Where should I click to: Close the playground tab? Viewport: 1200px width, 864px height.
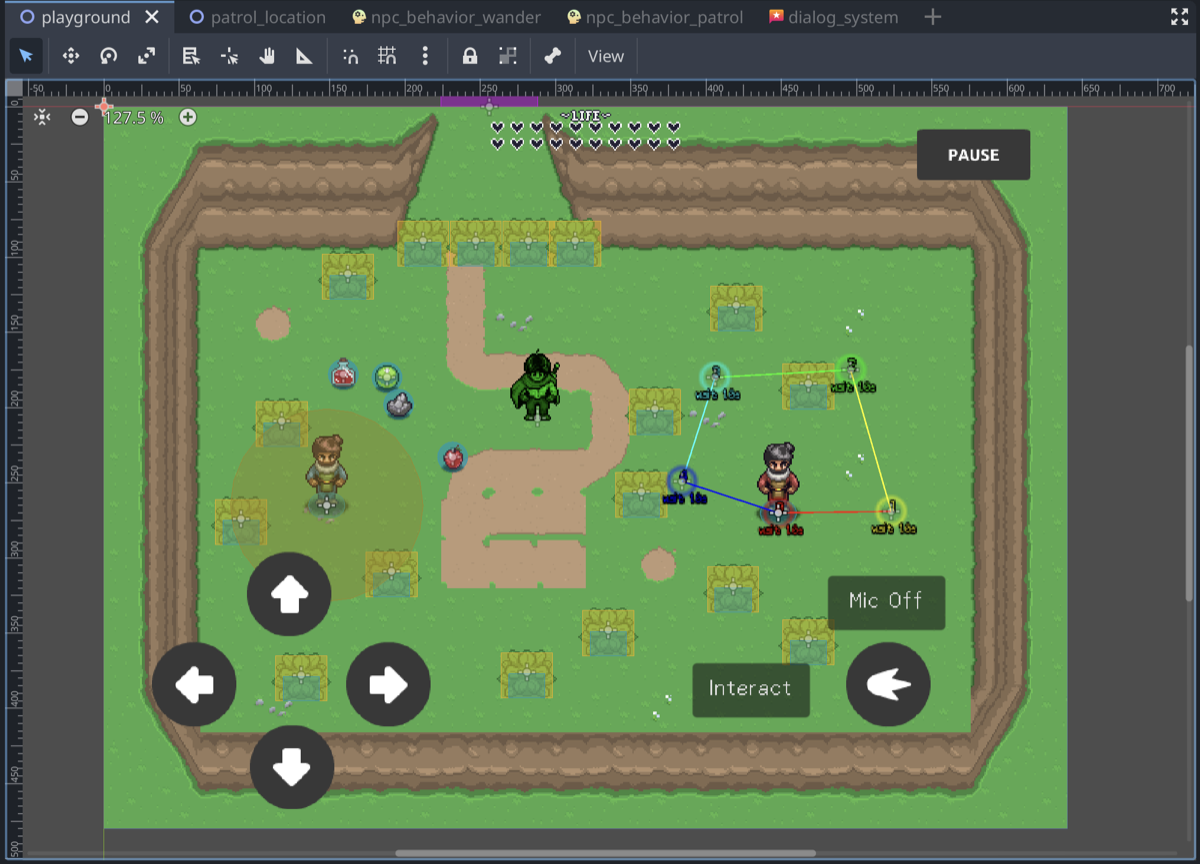click(x=152, y=17)
